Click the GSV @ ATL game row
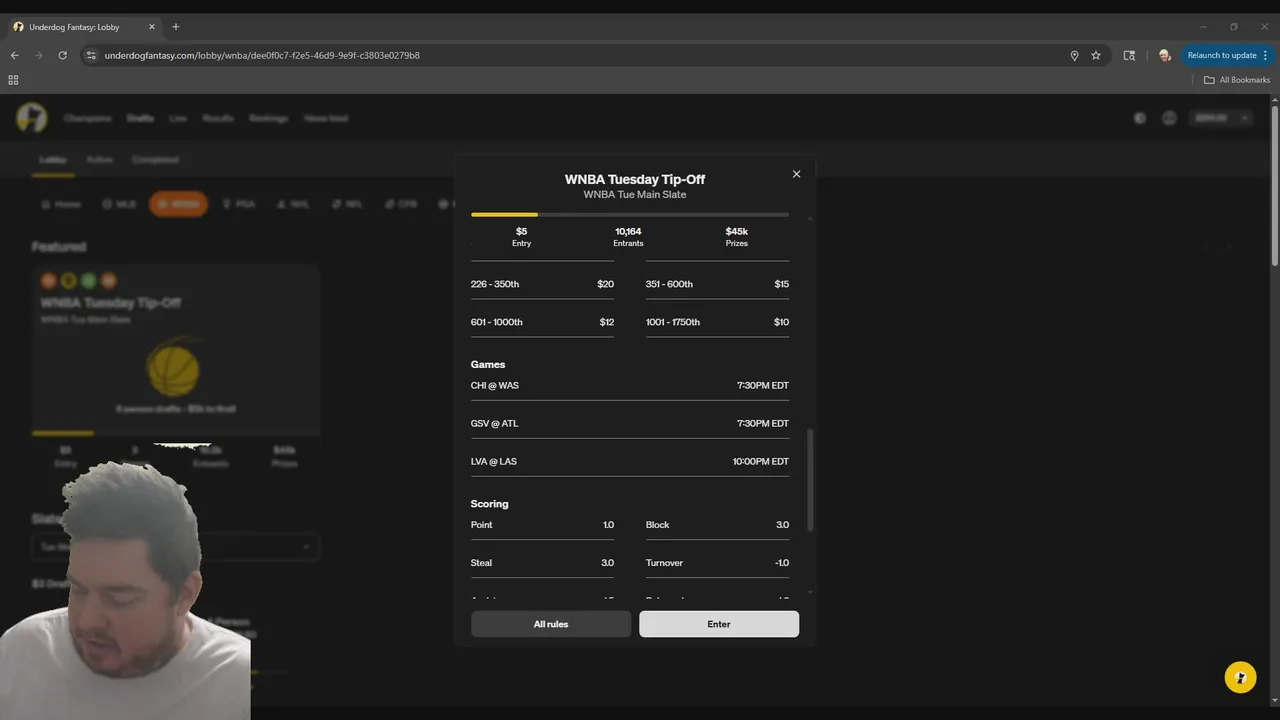This screenshot has height=720, width=1280. (x=630, y=423)
